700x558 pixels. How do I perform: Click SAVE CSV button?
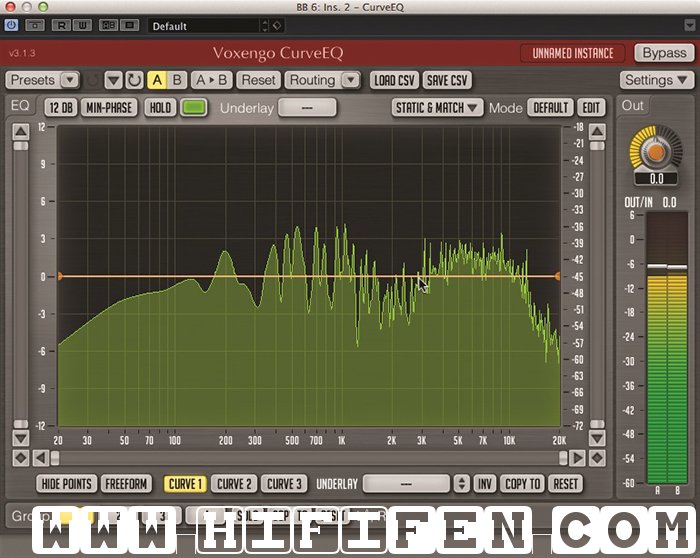[447, 80]
